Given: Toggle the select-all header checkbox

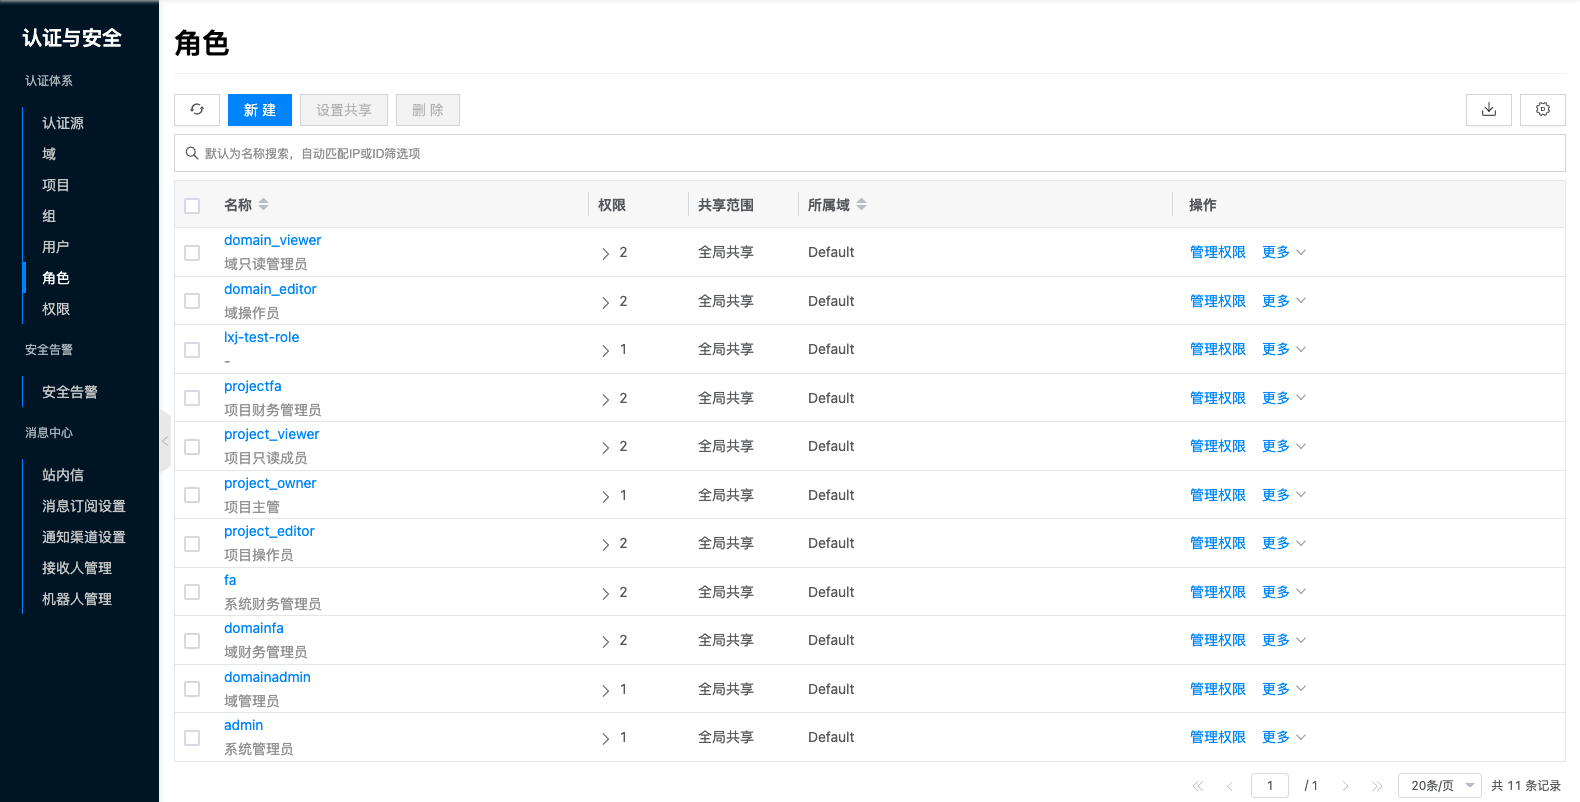Looking at the screenshot, I should coord(192,206).
